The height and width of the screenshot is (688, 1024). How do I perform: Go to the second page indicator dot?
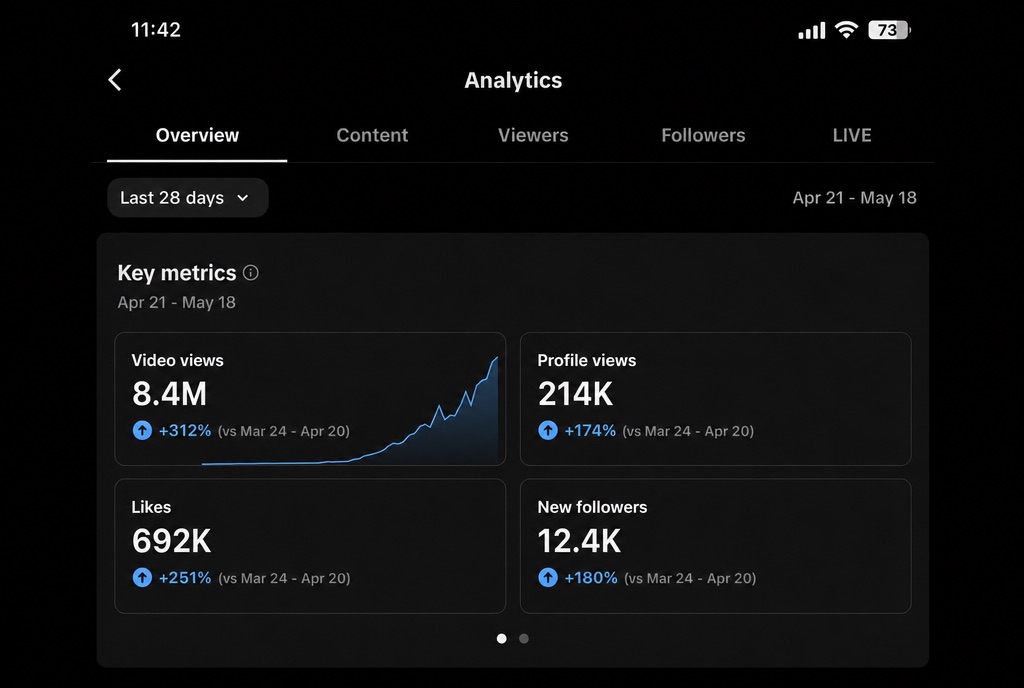pos(524,638)
